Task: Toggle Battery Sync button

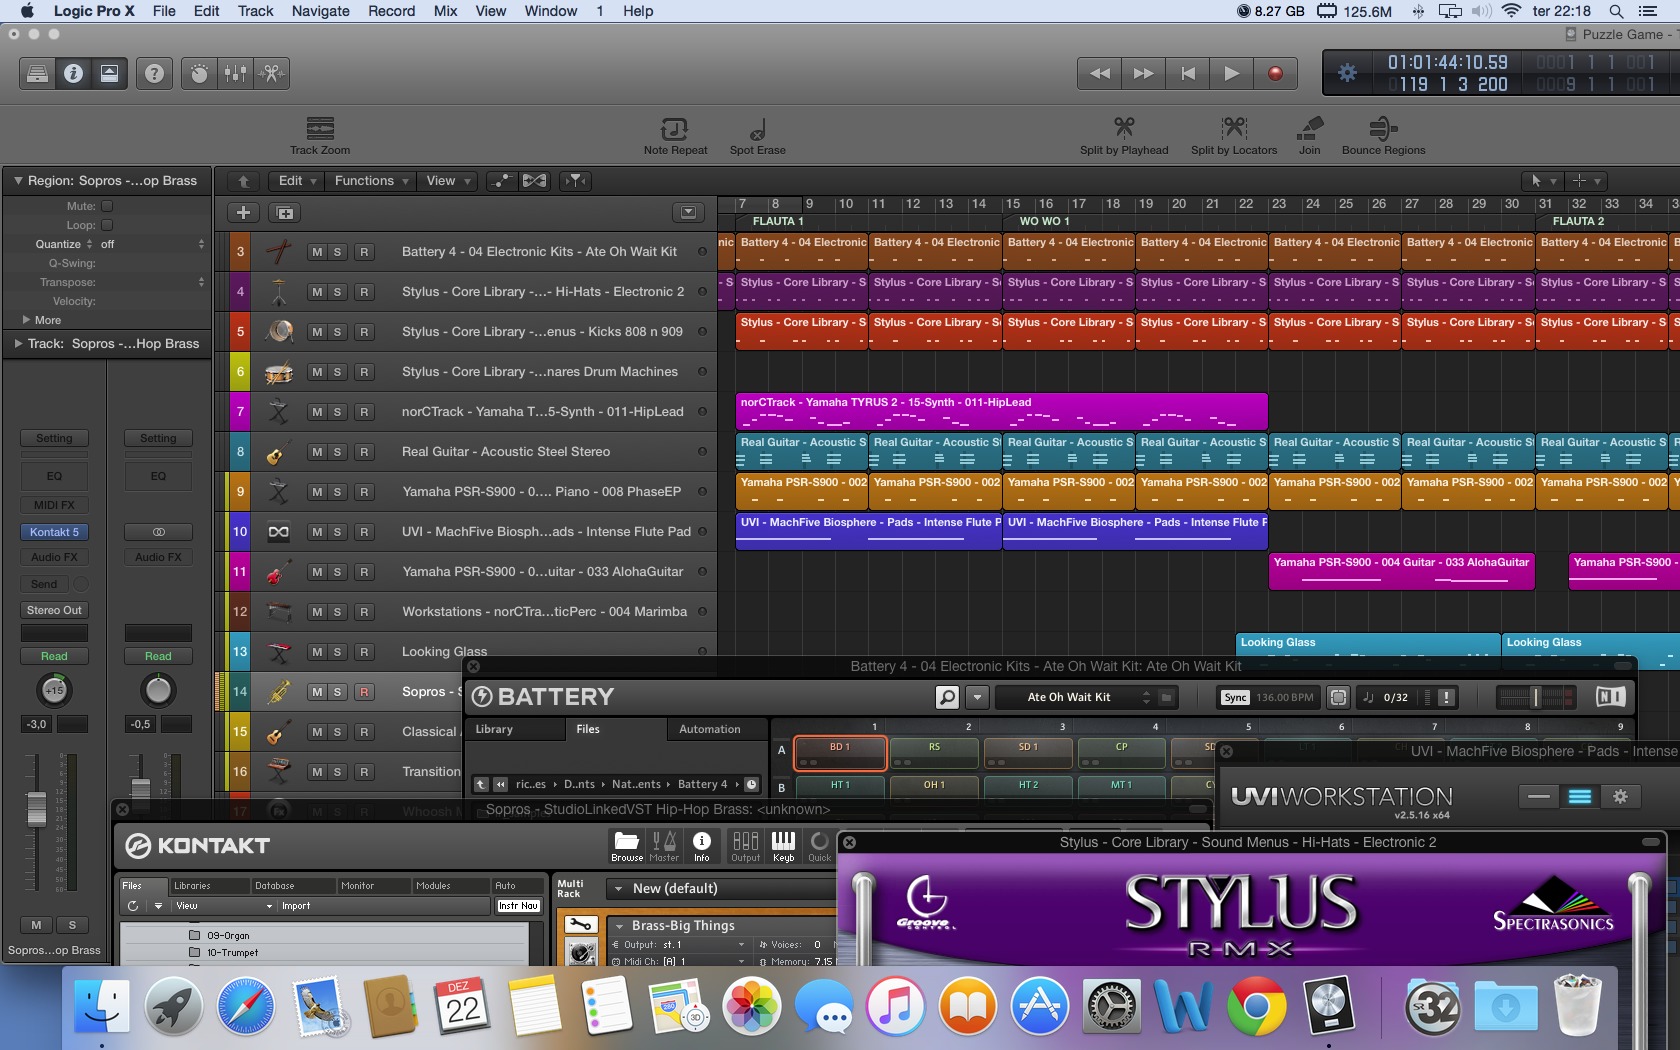Action: (x=1235, y=697)
